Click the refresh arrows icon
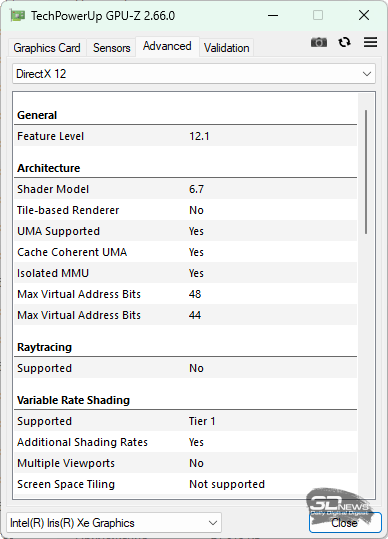This screenshot has width=388, height=539. 344,42
